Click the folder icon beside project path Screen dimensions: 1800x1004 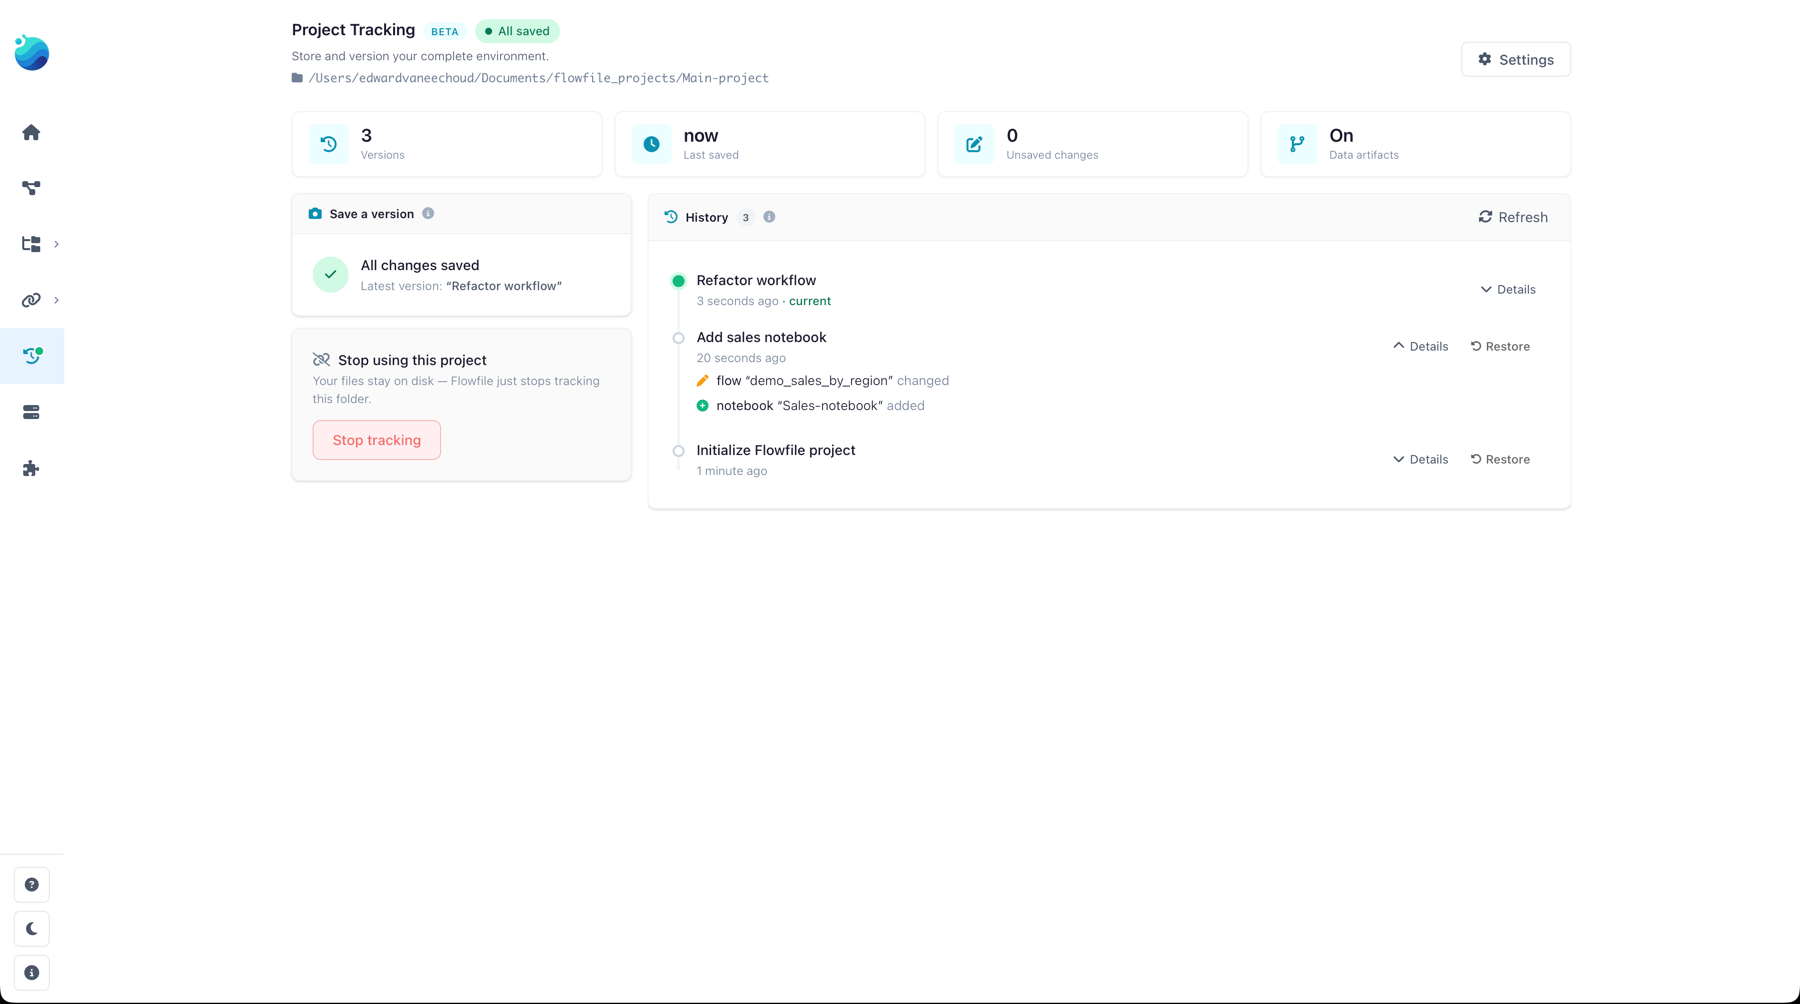tap(297, 78)
